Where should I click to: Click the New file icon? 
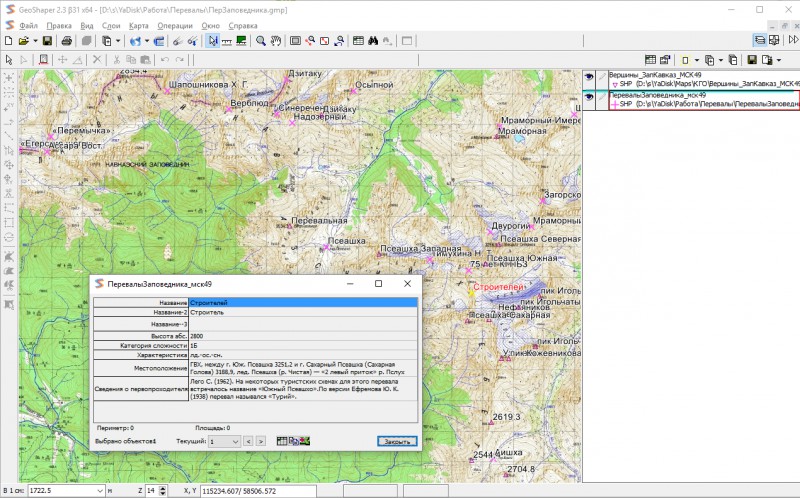coord(8,41)
